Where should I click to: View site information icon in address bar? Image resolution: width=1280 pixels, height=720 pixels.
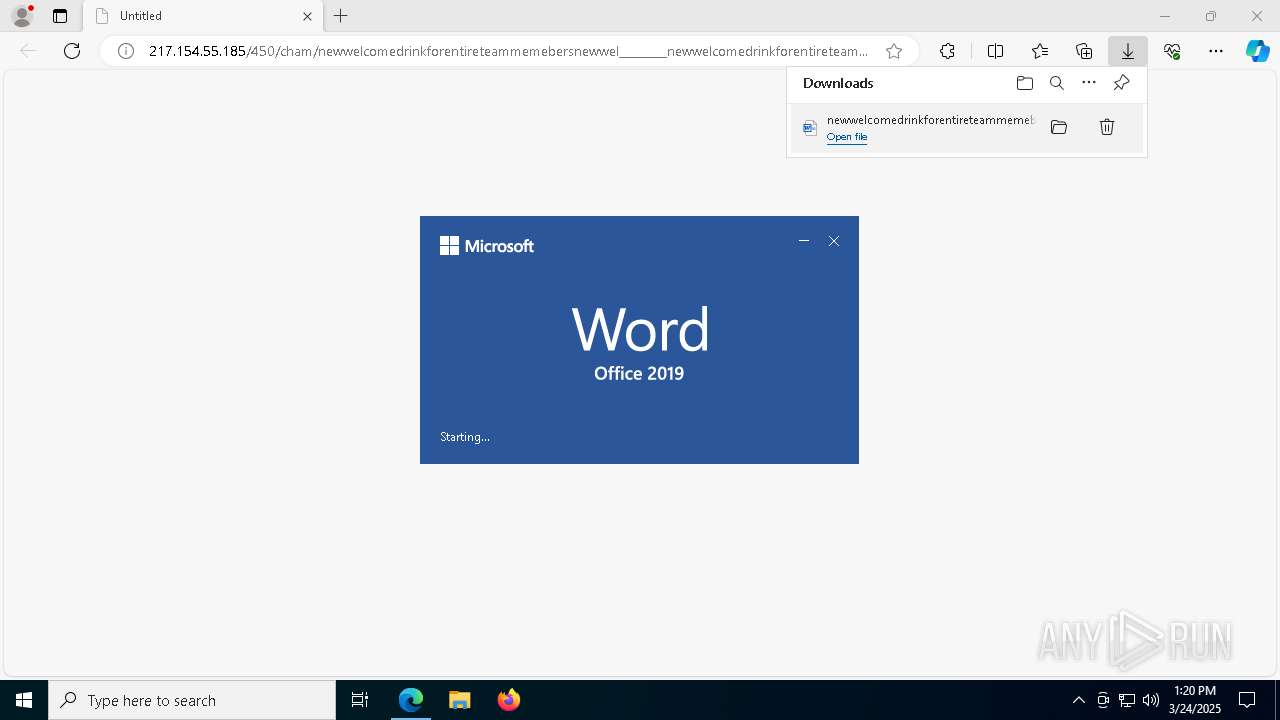coord(126,51)
